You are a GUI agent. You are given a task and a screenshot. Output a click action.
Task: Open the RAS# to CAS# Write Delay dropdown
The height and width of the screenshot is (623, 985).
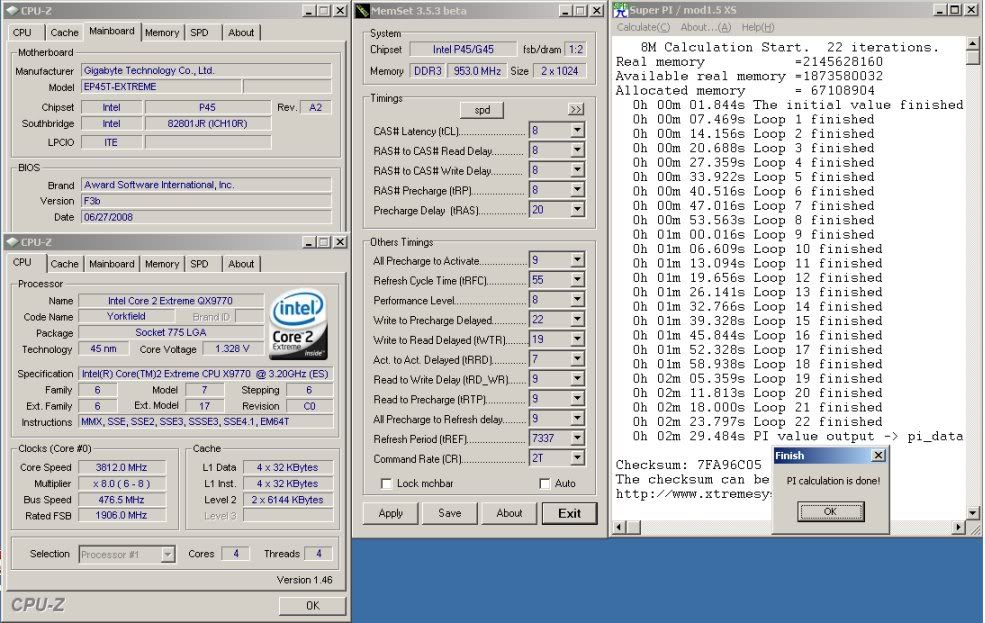[577, 170]
